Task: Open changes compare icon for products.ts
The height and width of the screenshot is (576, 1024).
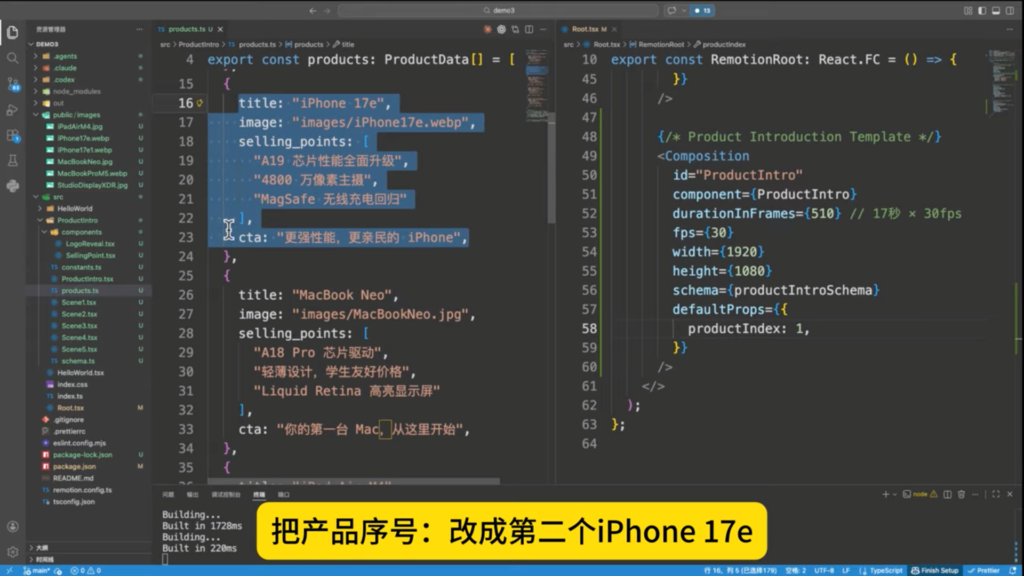Action: pos(515,29)
